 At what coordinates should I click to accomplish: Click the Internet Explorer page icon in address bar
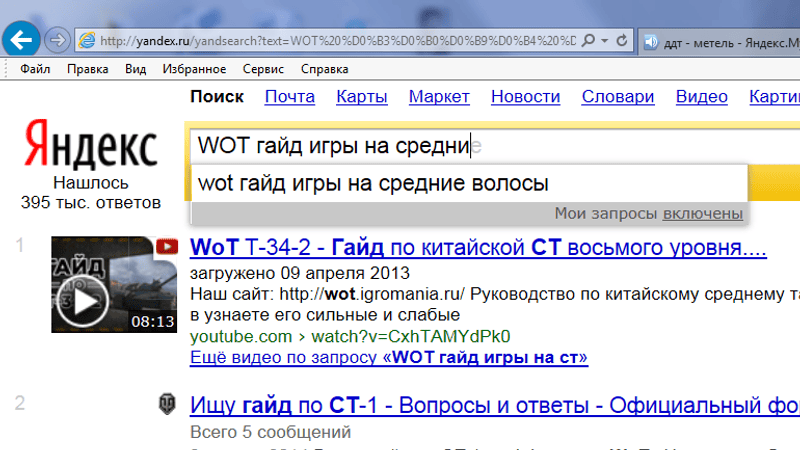point(87,40)
